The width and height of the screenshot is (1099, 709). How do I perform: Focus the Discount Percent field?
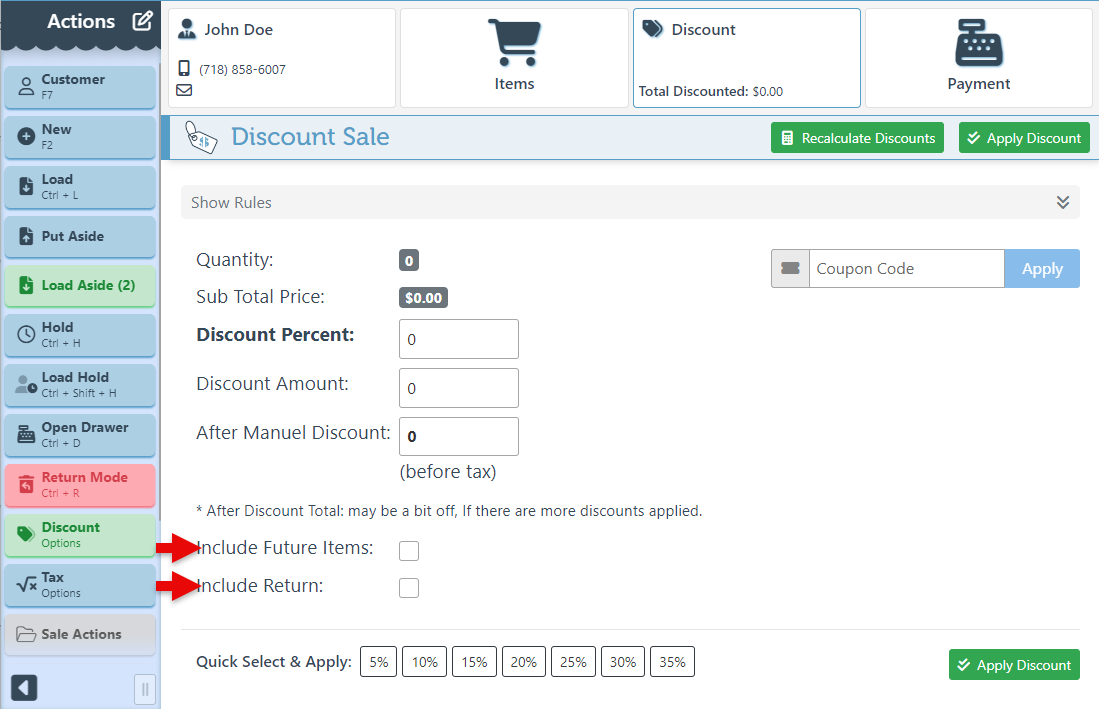click(x=459, y=339)
